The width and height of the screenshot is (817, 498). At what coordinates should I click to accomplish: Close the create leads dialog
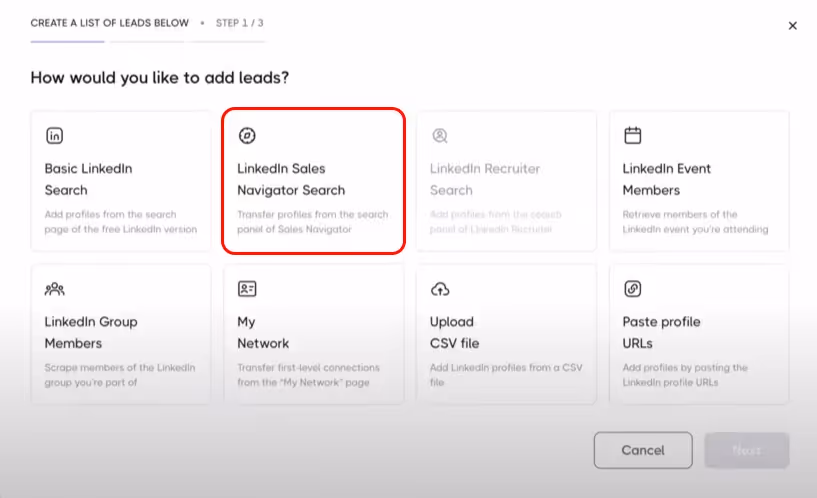click(793, 26)
